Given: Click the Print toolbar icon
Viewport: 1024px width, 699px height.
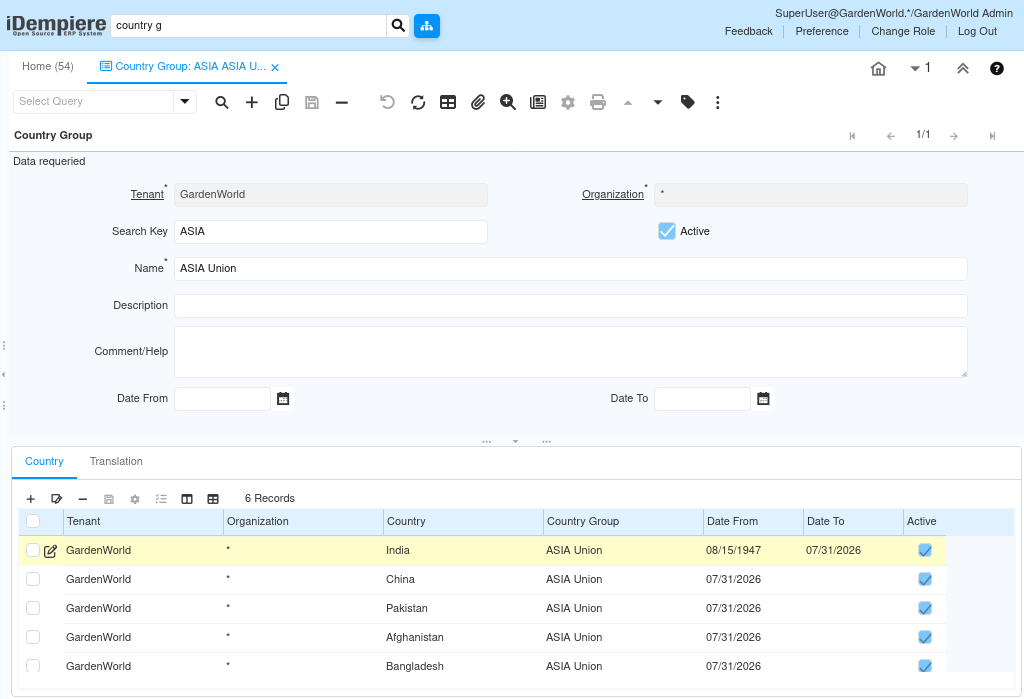Looking at the screenshot, I should pos(598,103).
